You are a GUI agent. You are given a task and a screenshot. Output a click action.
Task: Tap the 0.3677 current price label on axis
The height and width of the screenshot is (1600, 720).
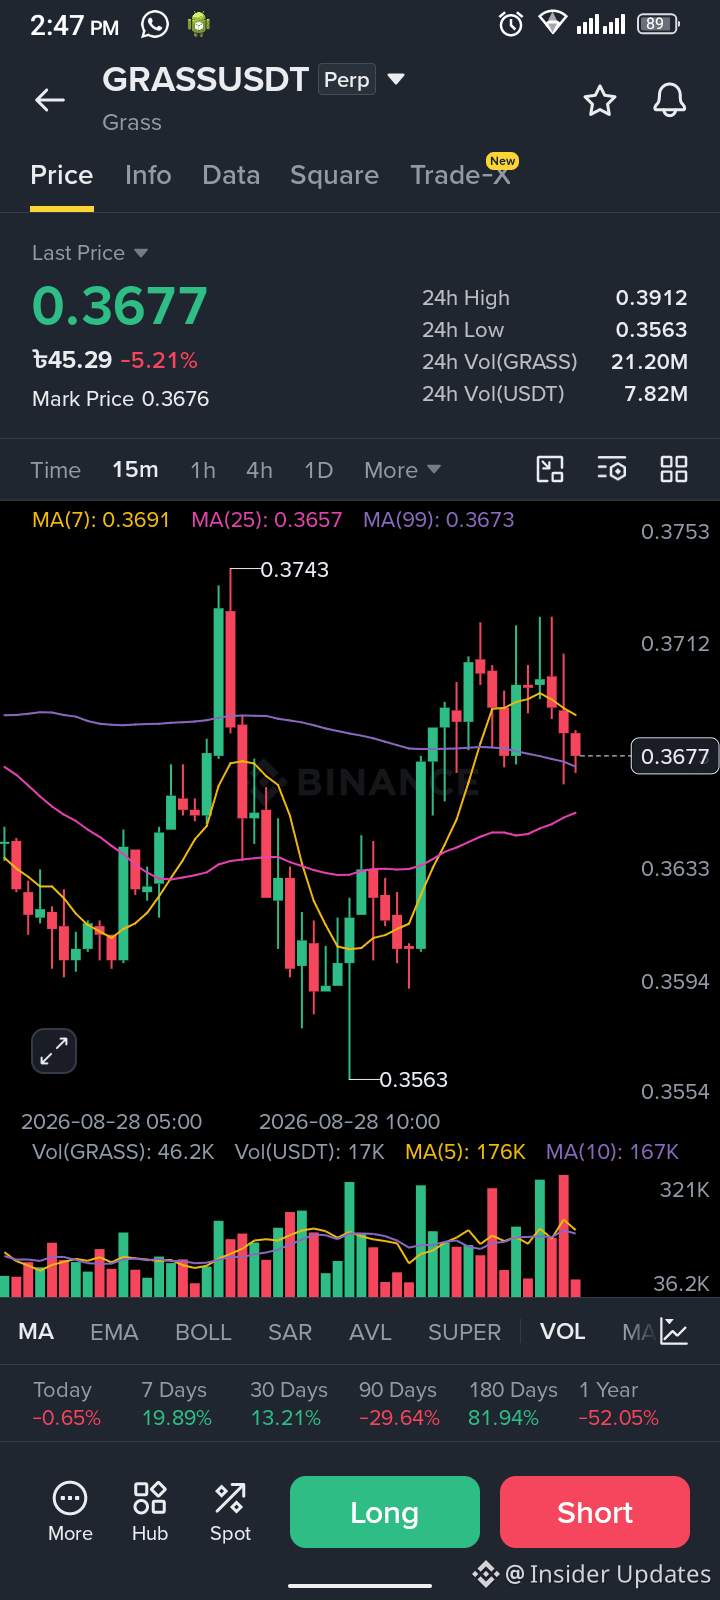pyautogui.click(x=675, y=756)
